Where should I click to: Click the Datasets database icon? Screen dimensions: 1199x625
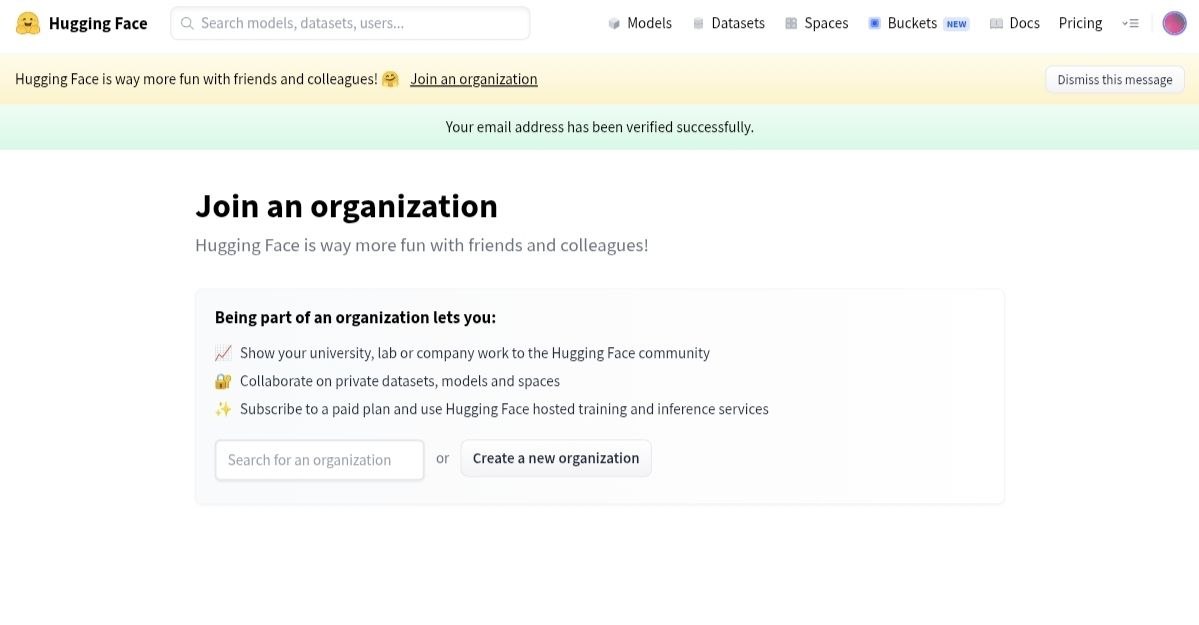pos(698,24)
